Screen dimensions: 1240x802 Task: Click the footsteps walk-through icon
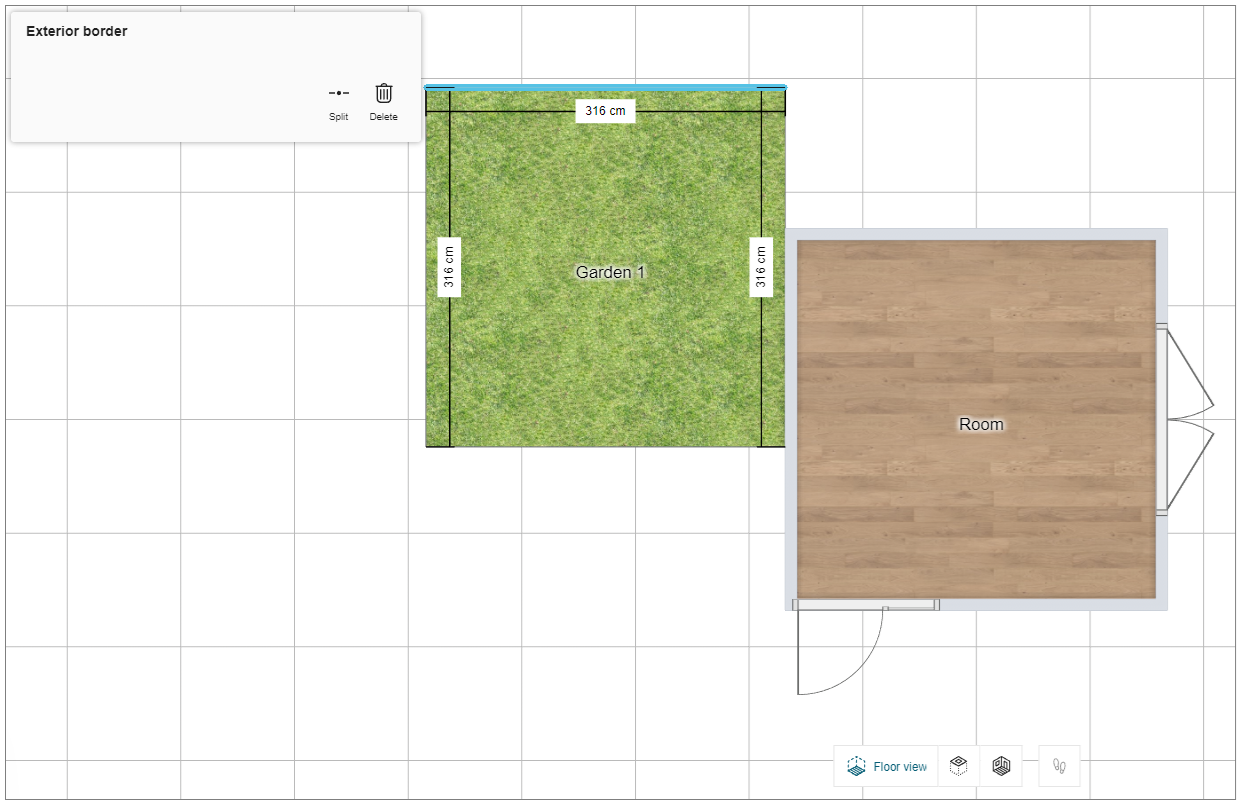[x=1059, y=767]
